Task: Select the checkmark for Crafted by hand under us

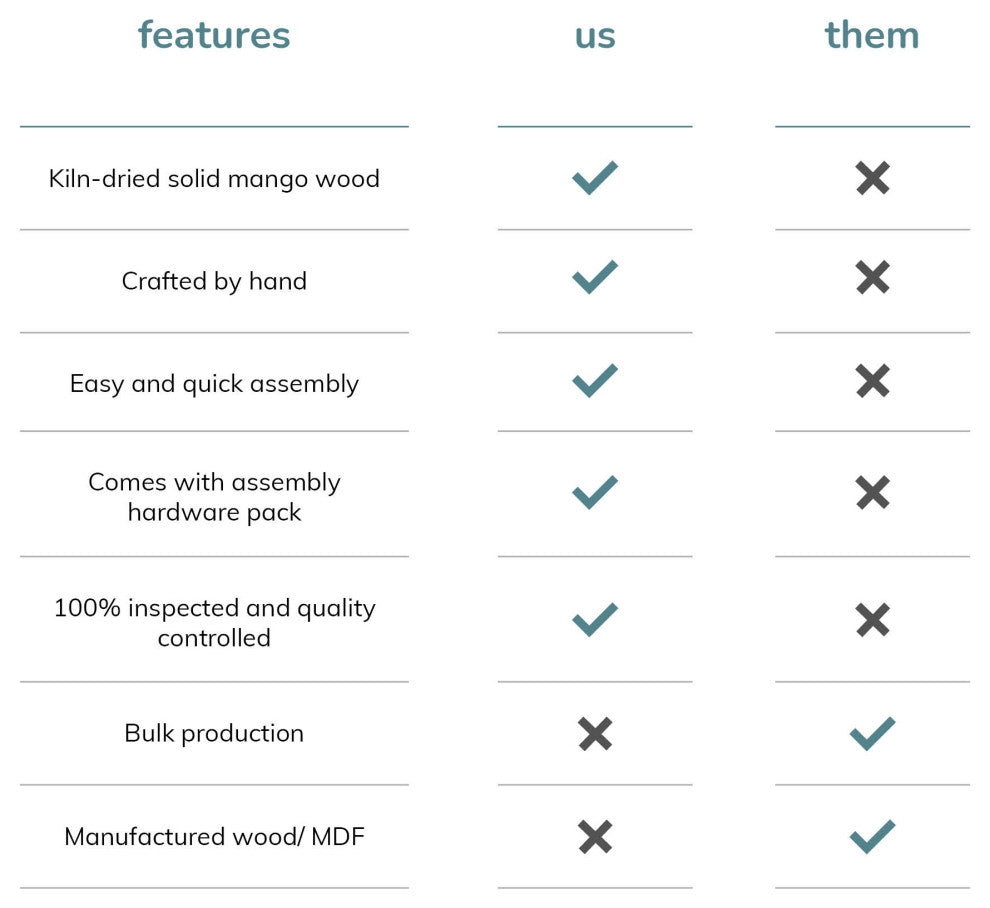Action: tap(595, 277)
